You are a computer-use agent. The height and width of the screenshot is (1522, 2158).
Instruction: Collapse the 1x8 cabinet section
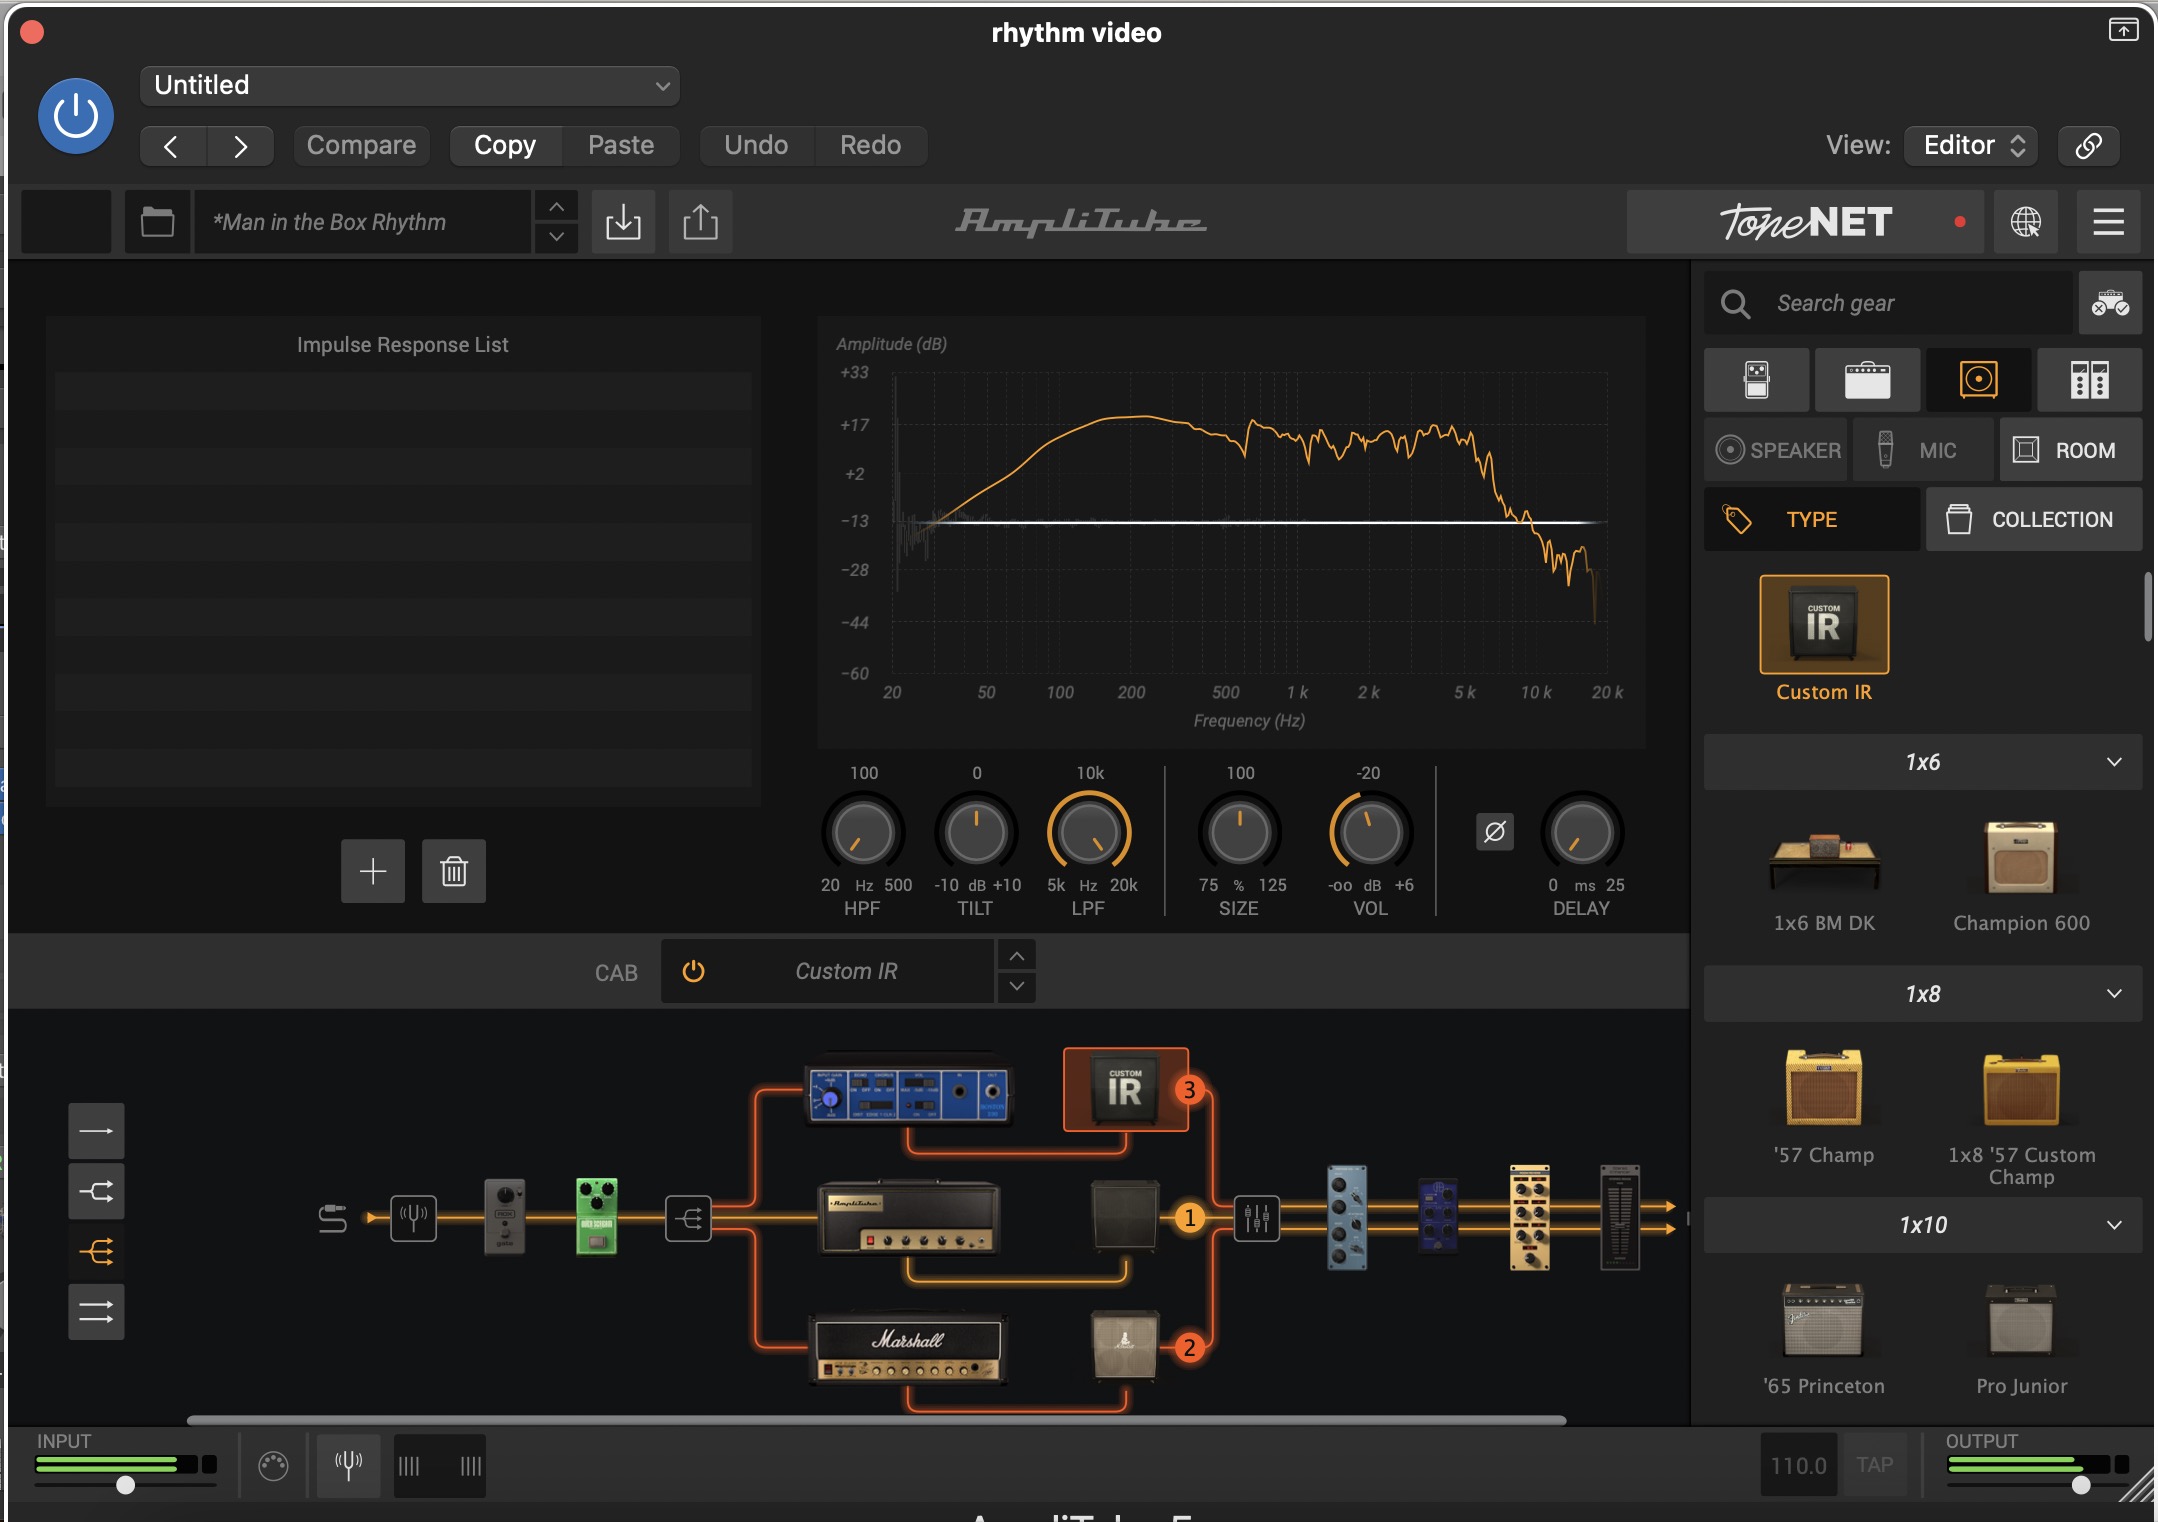(1922, 994)
